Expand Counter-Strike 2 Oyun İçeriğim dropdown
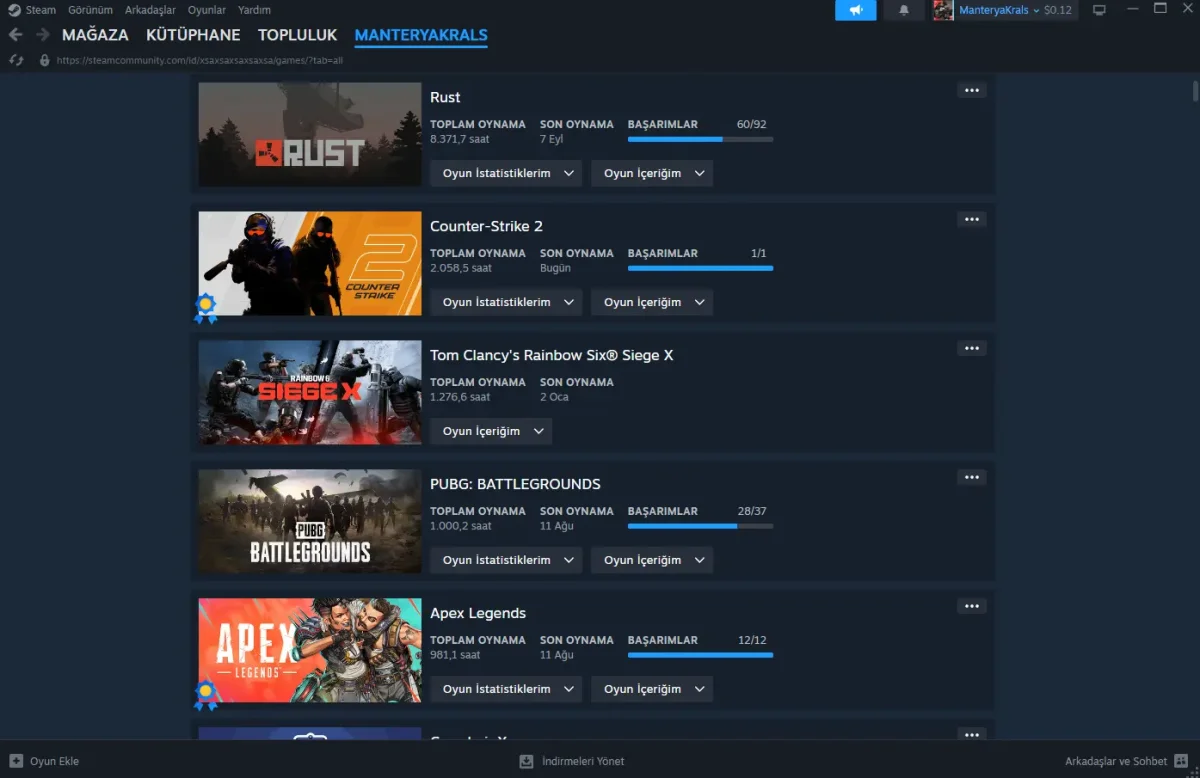Screen dimensions: 1200x778 coord(652,302)
